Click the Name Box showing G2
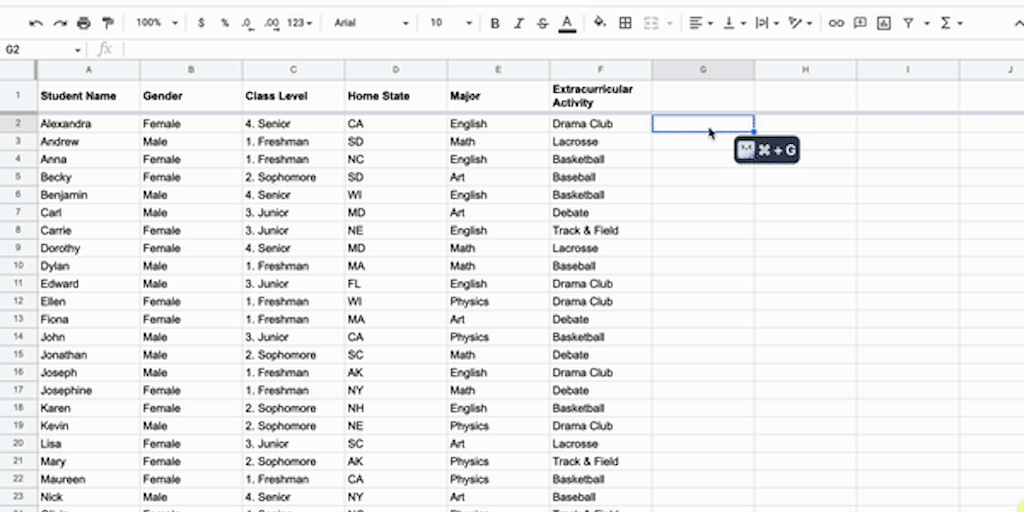1024x512 pixels. click(x=40, y=49)
